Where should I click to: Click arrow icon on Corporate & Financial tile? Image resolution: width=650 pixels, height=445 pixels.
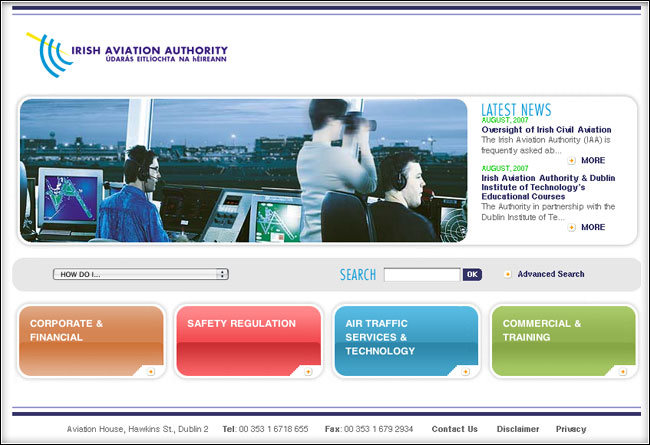tap(151, 372)
